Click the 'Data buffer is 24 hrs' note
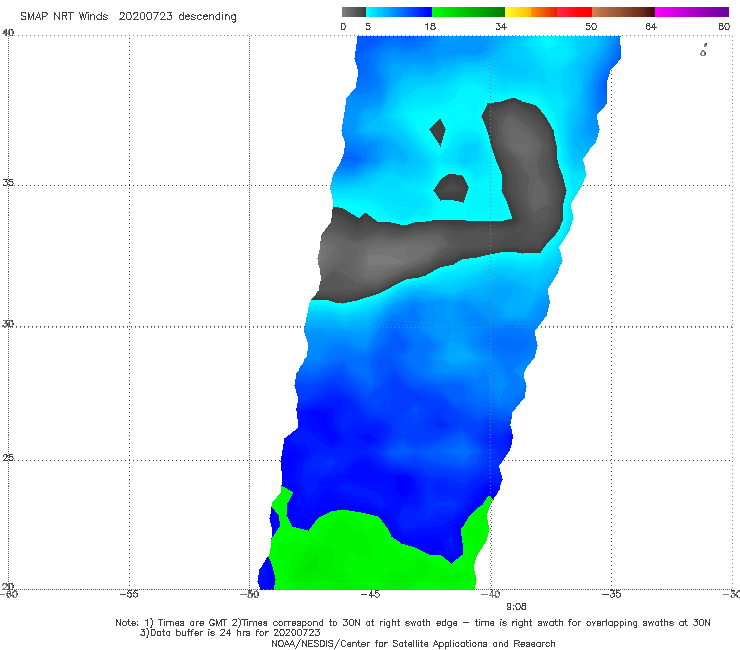 pyautogui.click(x=230, y=633)
